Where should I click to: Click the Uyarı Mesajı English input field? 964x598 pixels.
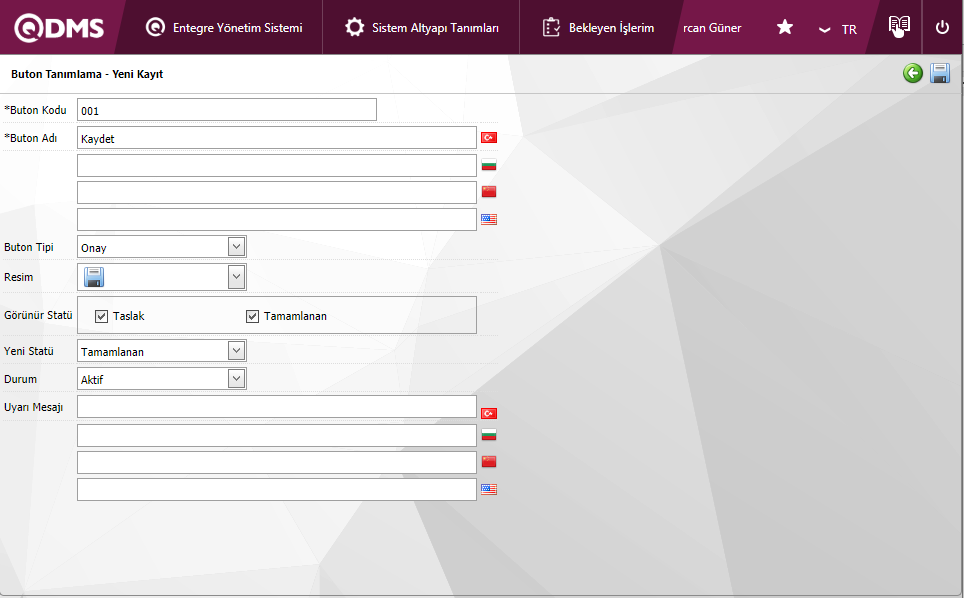point(277,489)
